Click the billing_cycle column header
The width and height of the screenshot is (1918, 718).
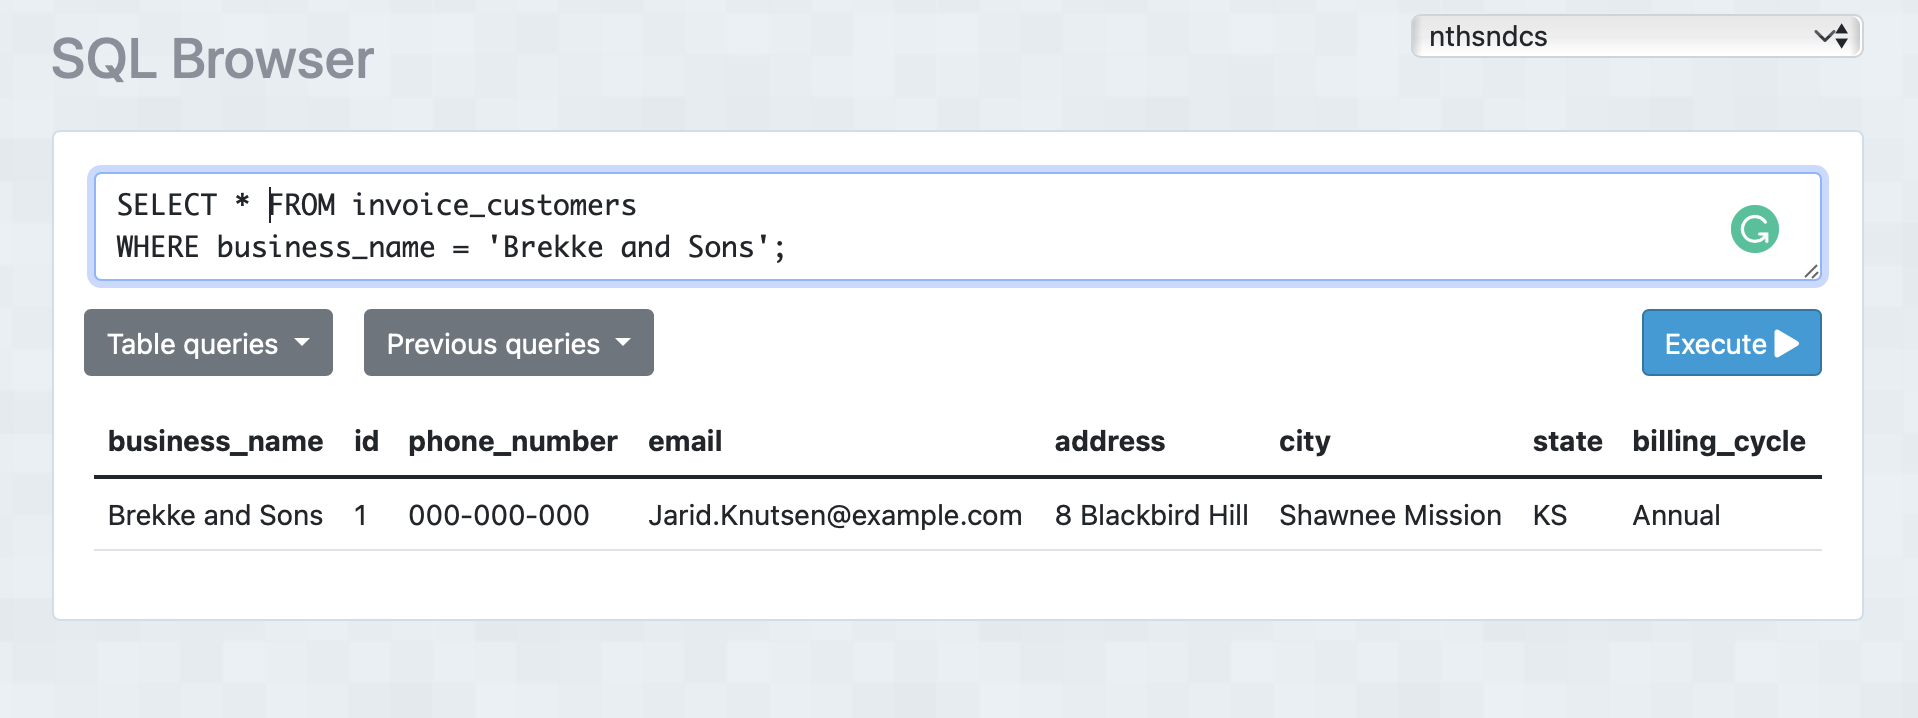coord(1719,441)
